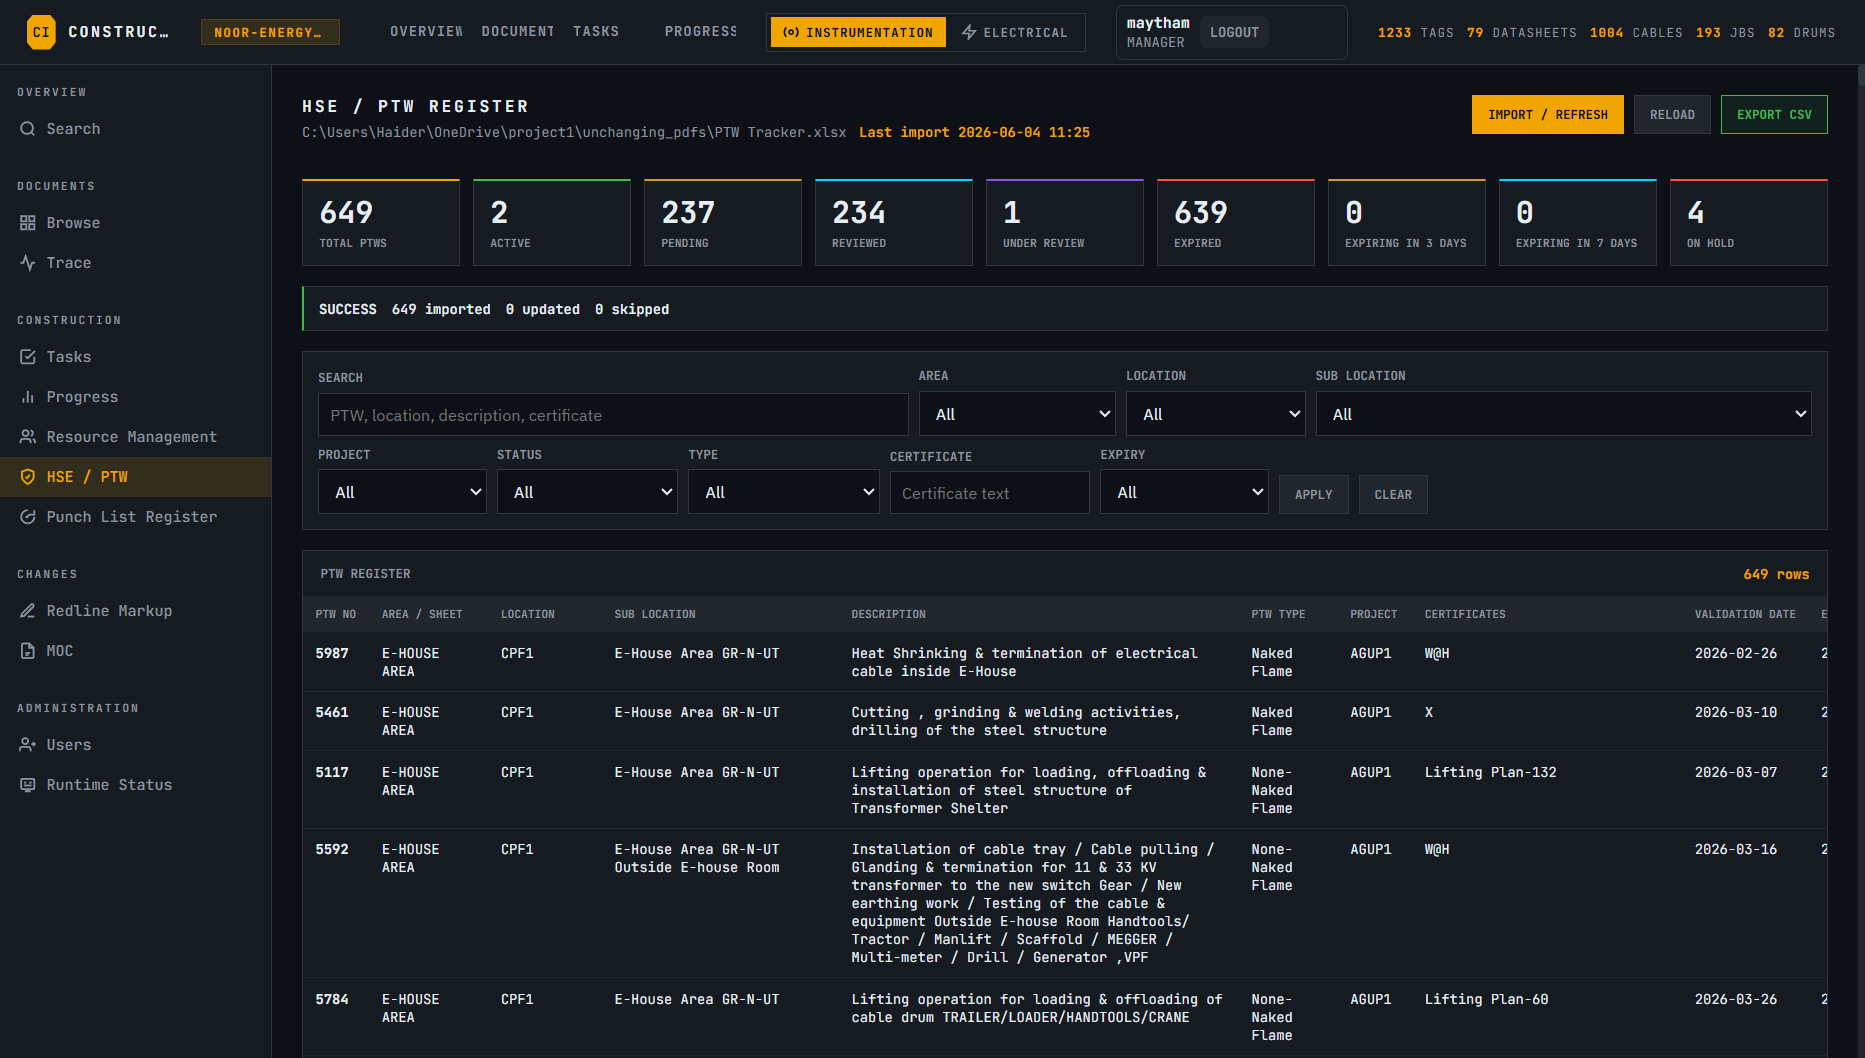Open the Progress top menu item
Image resolution: width=1865 pixels, height=1058 pixels.
click(700, 32)
